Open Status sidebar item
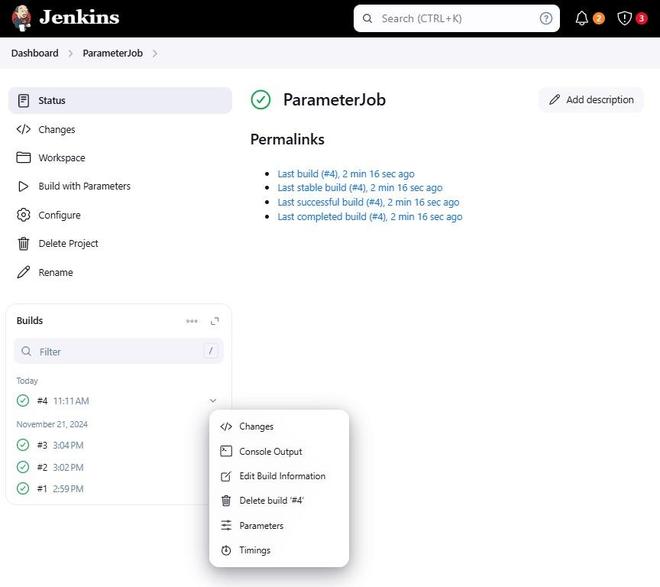Viewport: 660px width, 587px height. [120, 101]
